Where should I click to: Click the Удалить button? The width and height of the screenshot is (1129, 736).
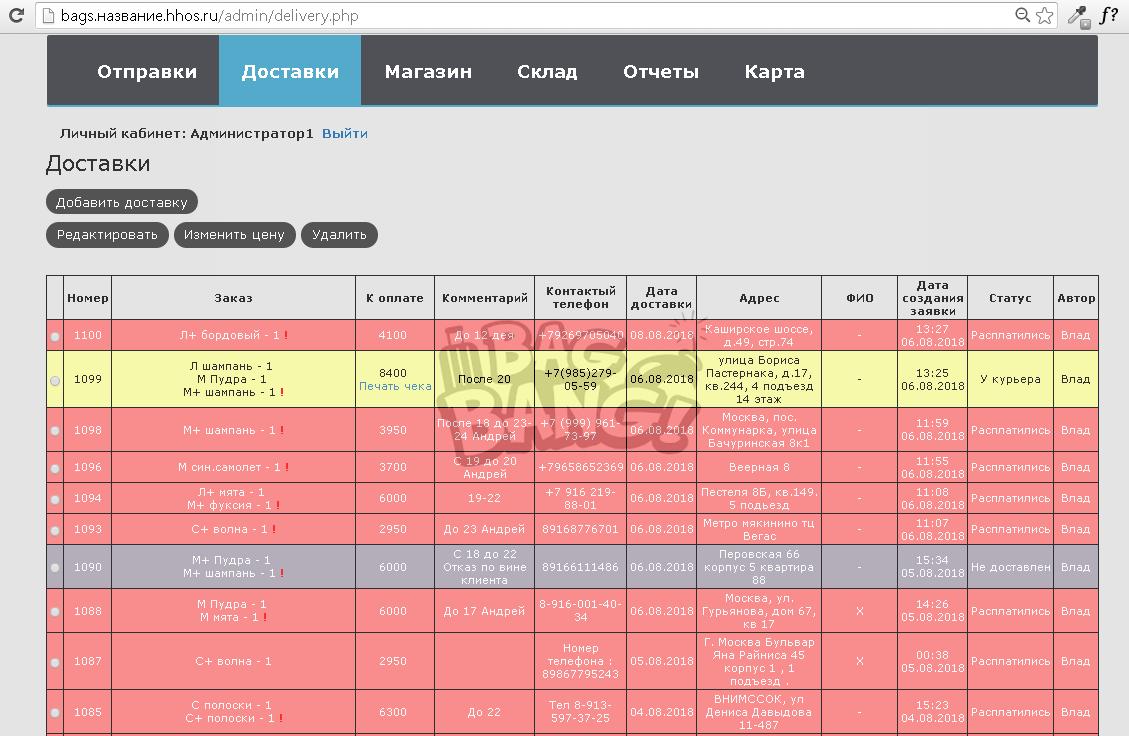(339, 235)
